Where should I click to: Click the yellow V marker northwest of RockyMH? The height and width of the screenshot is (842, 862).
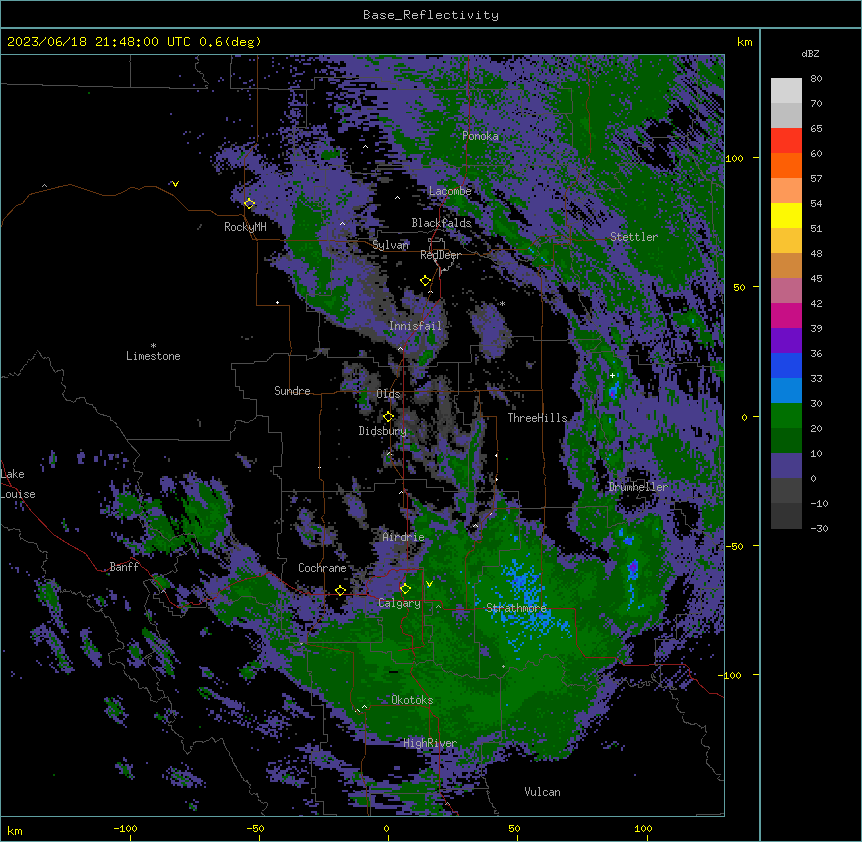(x=175, y=184)
